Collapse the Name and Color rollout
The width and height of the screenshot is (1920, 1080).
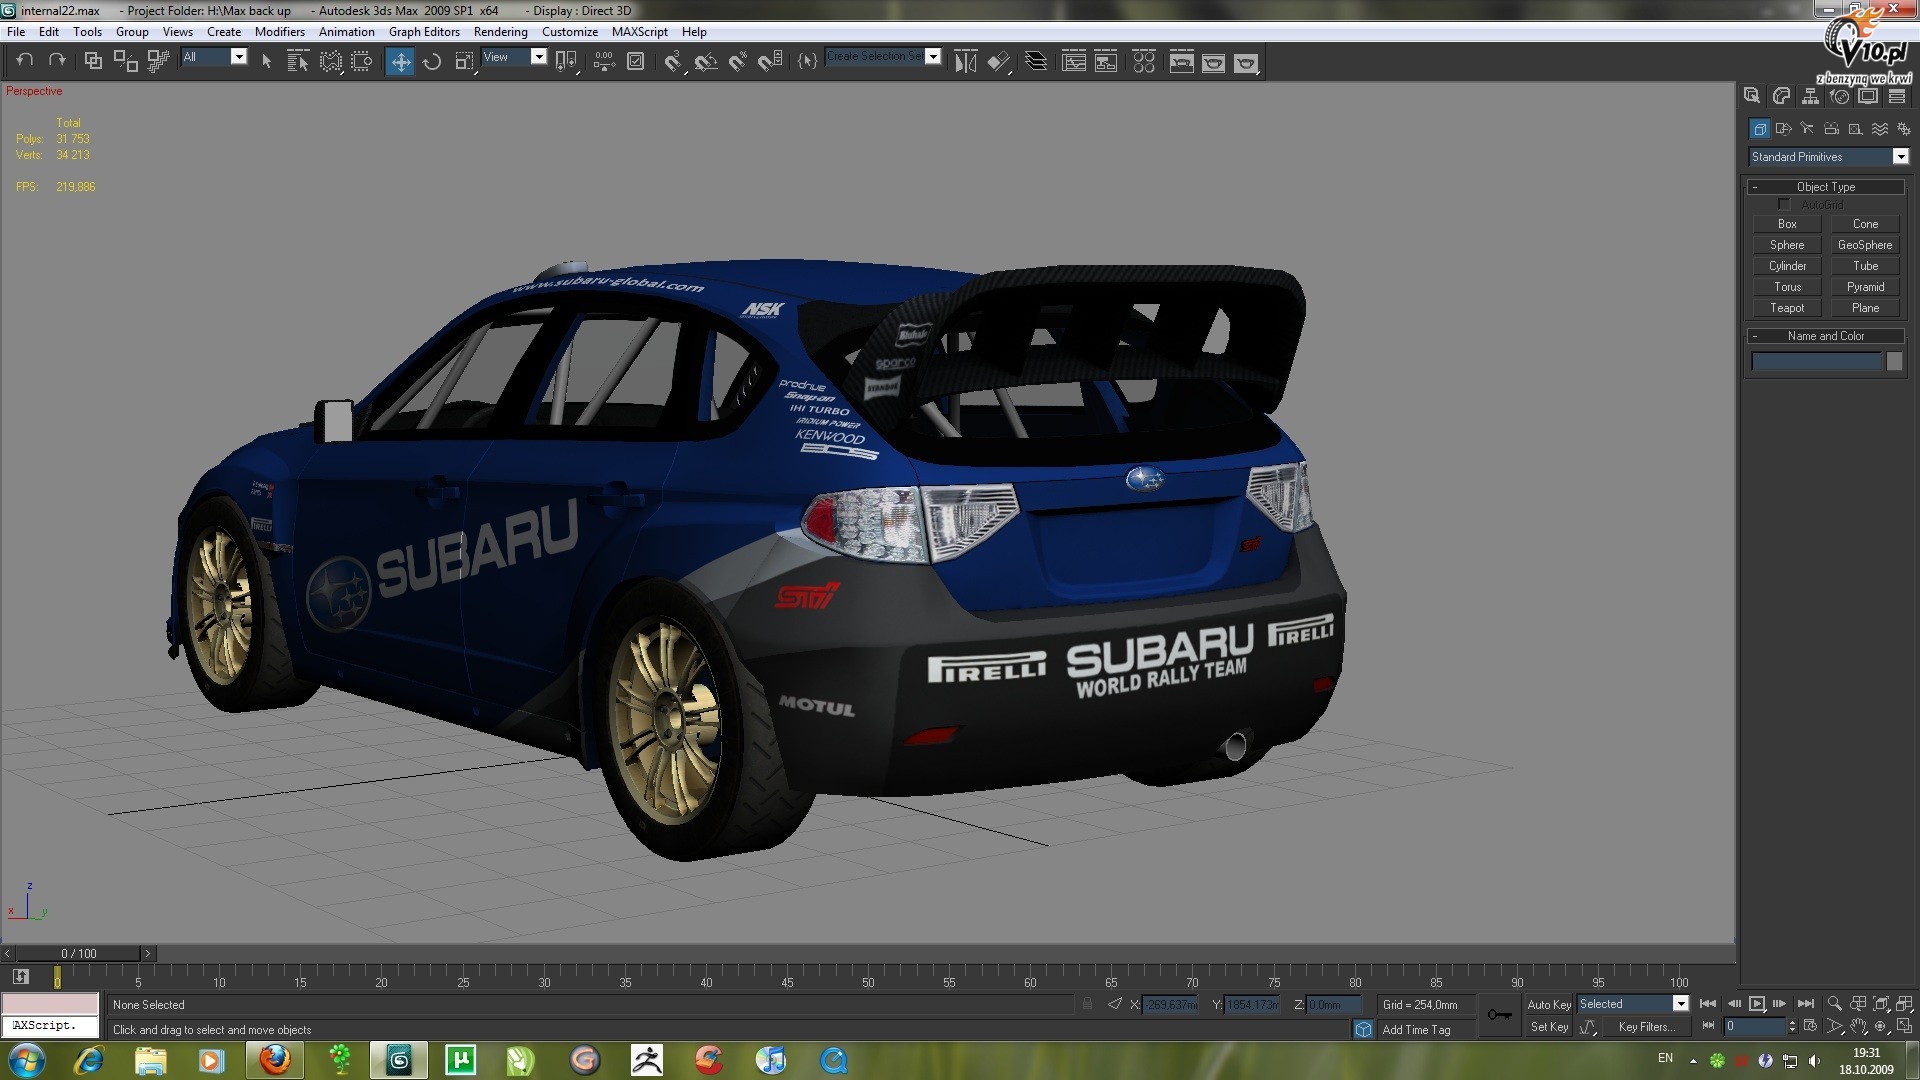coord(1825,336)
